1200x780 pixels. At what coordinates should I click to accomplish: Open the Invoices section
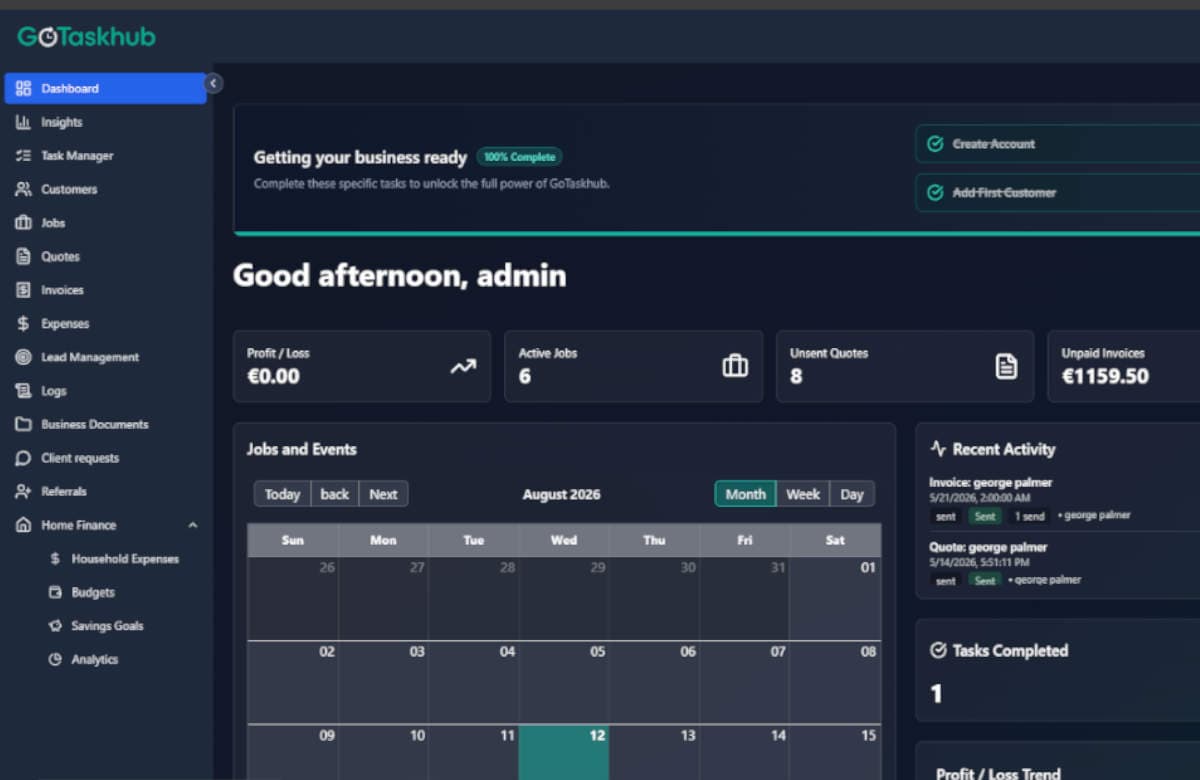coord(105,290)
